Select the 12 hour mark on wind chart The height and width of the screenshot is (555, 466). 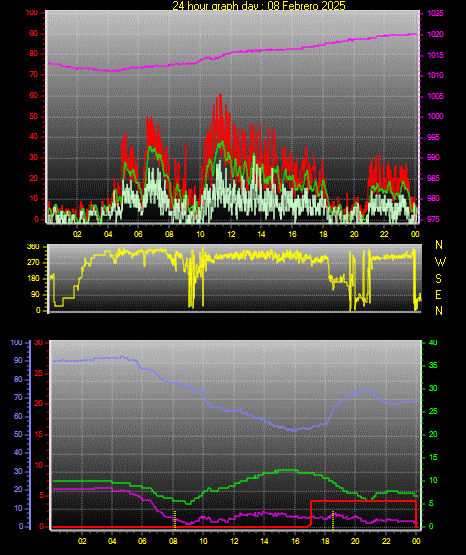coord(231,234)
